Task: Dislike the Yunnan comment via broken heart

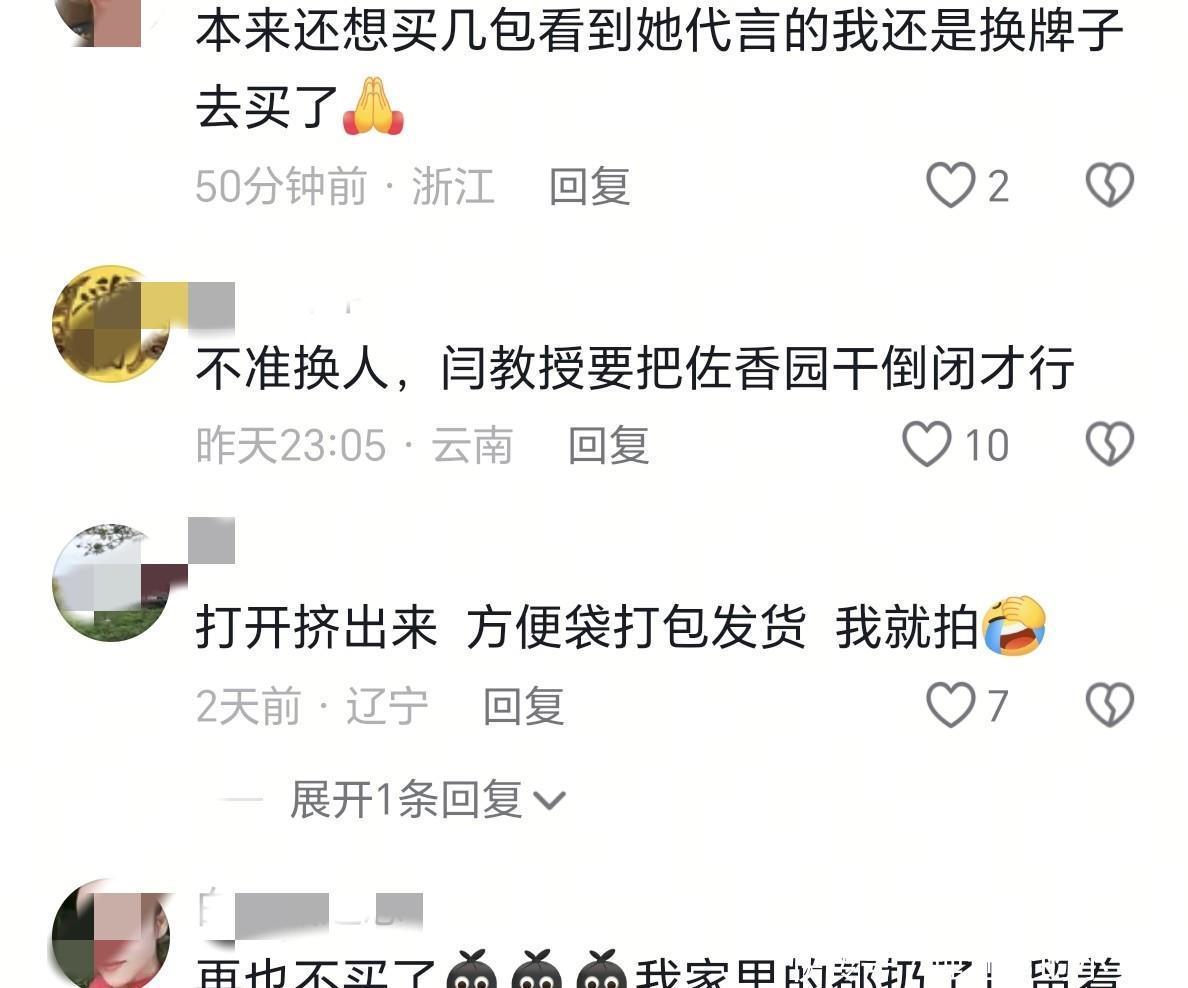Action: [1109, 444]
